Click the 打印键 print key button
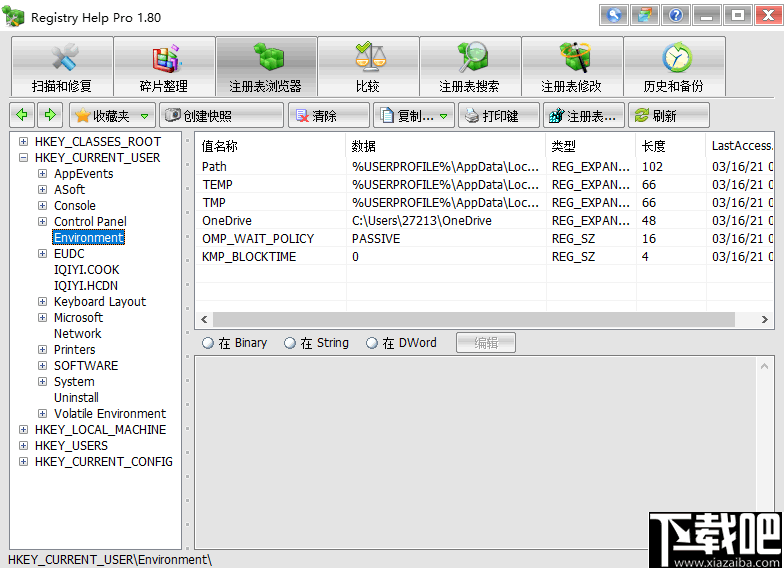The width and height of the screenshot is (784, 568). click(x=498, y=116)
